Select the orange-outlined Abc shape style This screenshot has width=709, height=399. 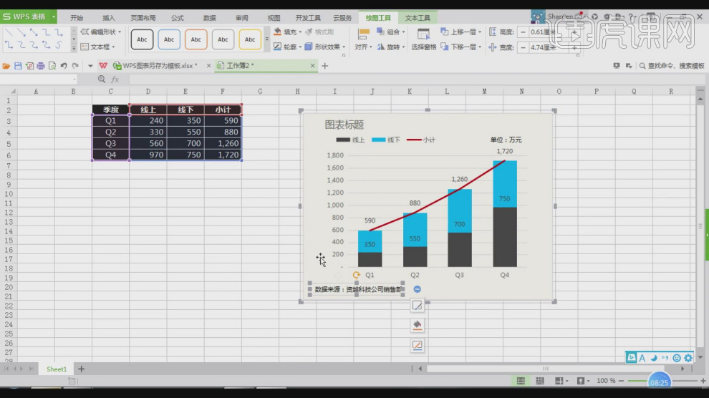point(196,39)
